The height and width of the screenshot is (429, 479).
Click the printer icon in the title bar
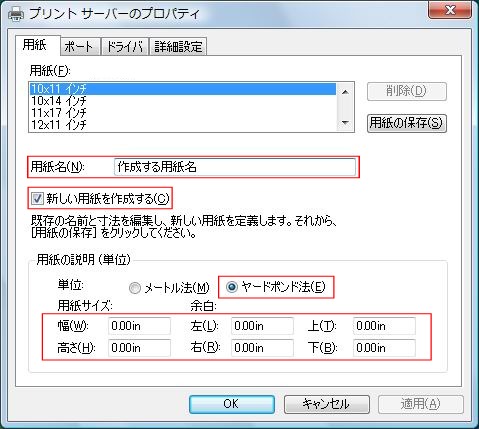click(16, 14)
